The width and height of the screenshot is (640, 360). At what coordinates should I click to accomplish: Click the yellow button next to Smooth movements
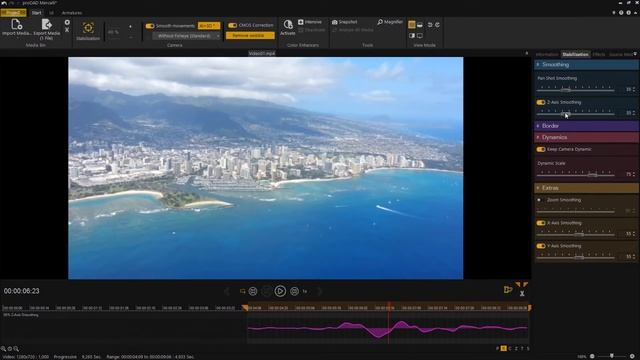209,26
